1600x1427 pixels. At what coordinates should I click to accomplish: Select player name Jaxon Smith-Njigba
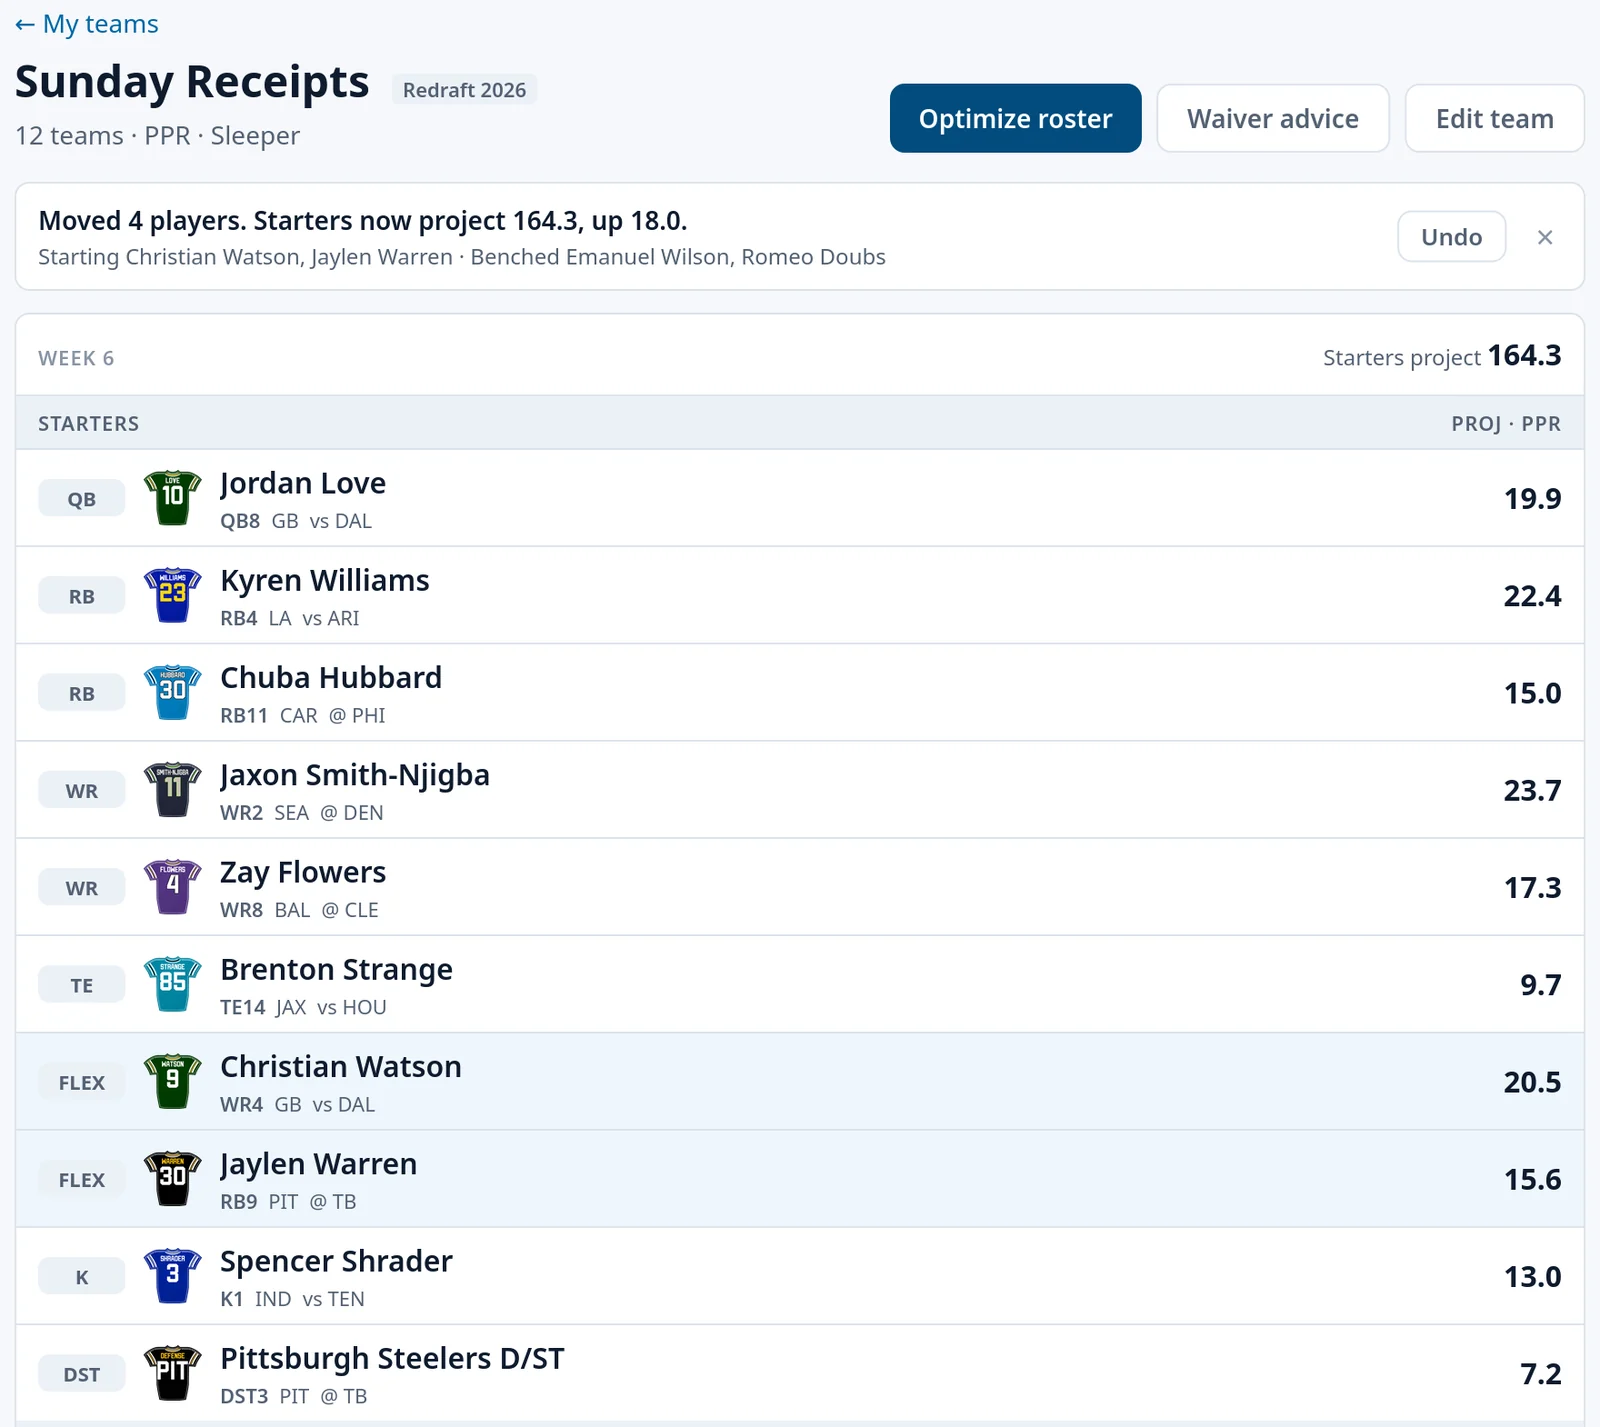[x=355, y=775]
